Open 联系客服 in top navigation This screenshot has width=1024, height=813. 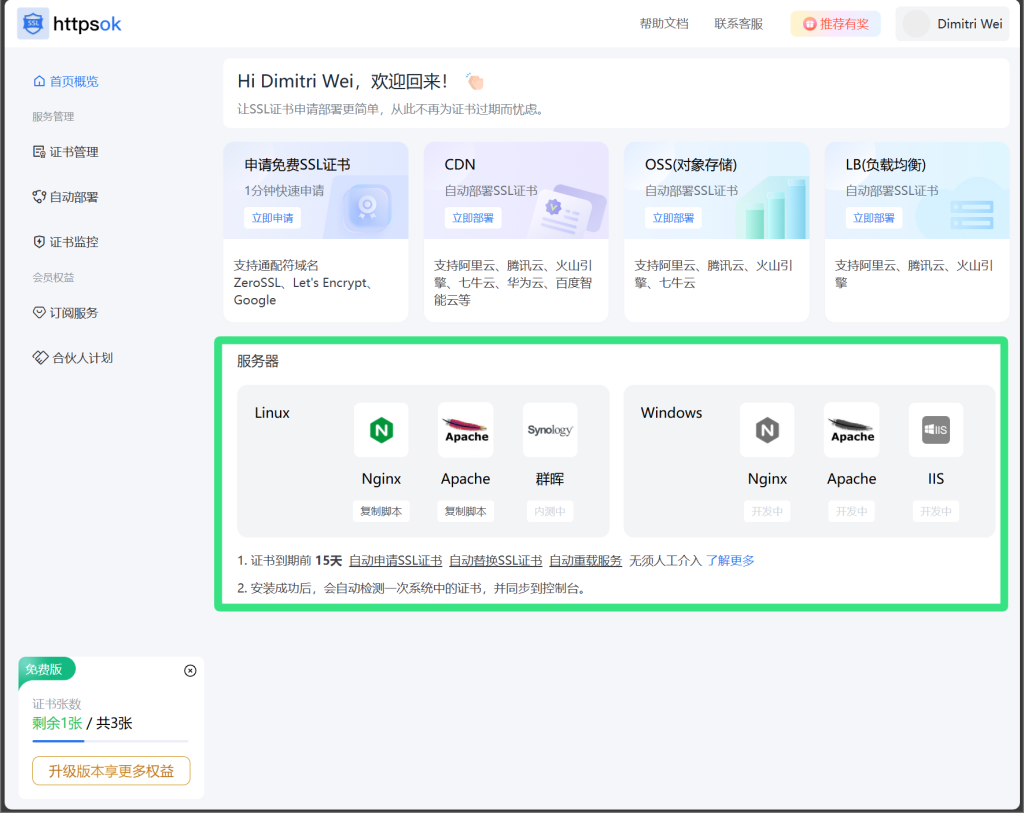(x=739, y=24)
